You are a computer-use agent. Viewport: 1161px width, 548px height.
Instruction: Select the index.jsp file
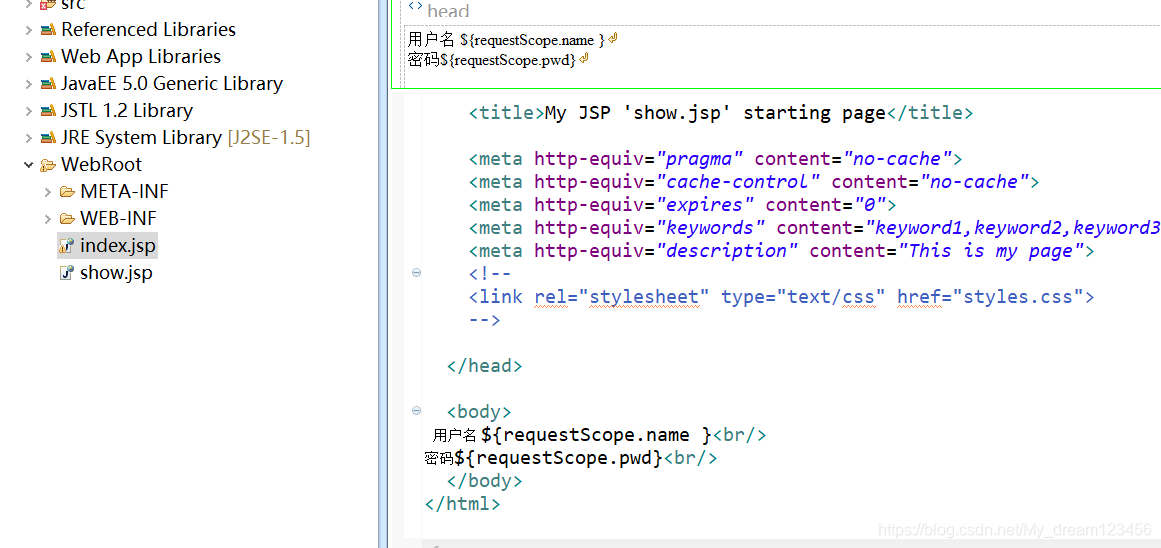(x=118, y=246)
